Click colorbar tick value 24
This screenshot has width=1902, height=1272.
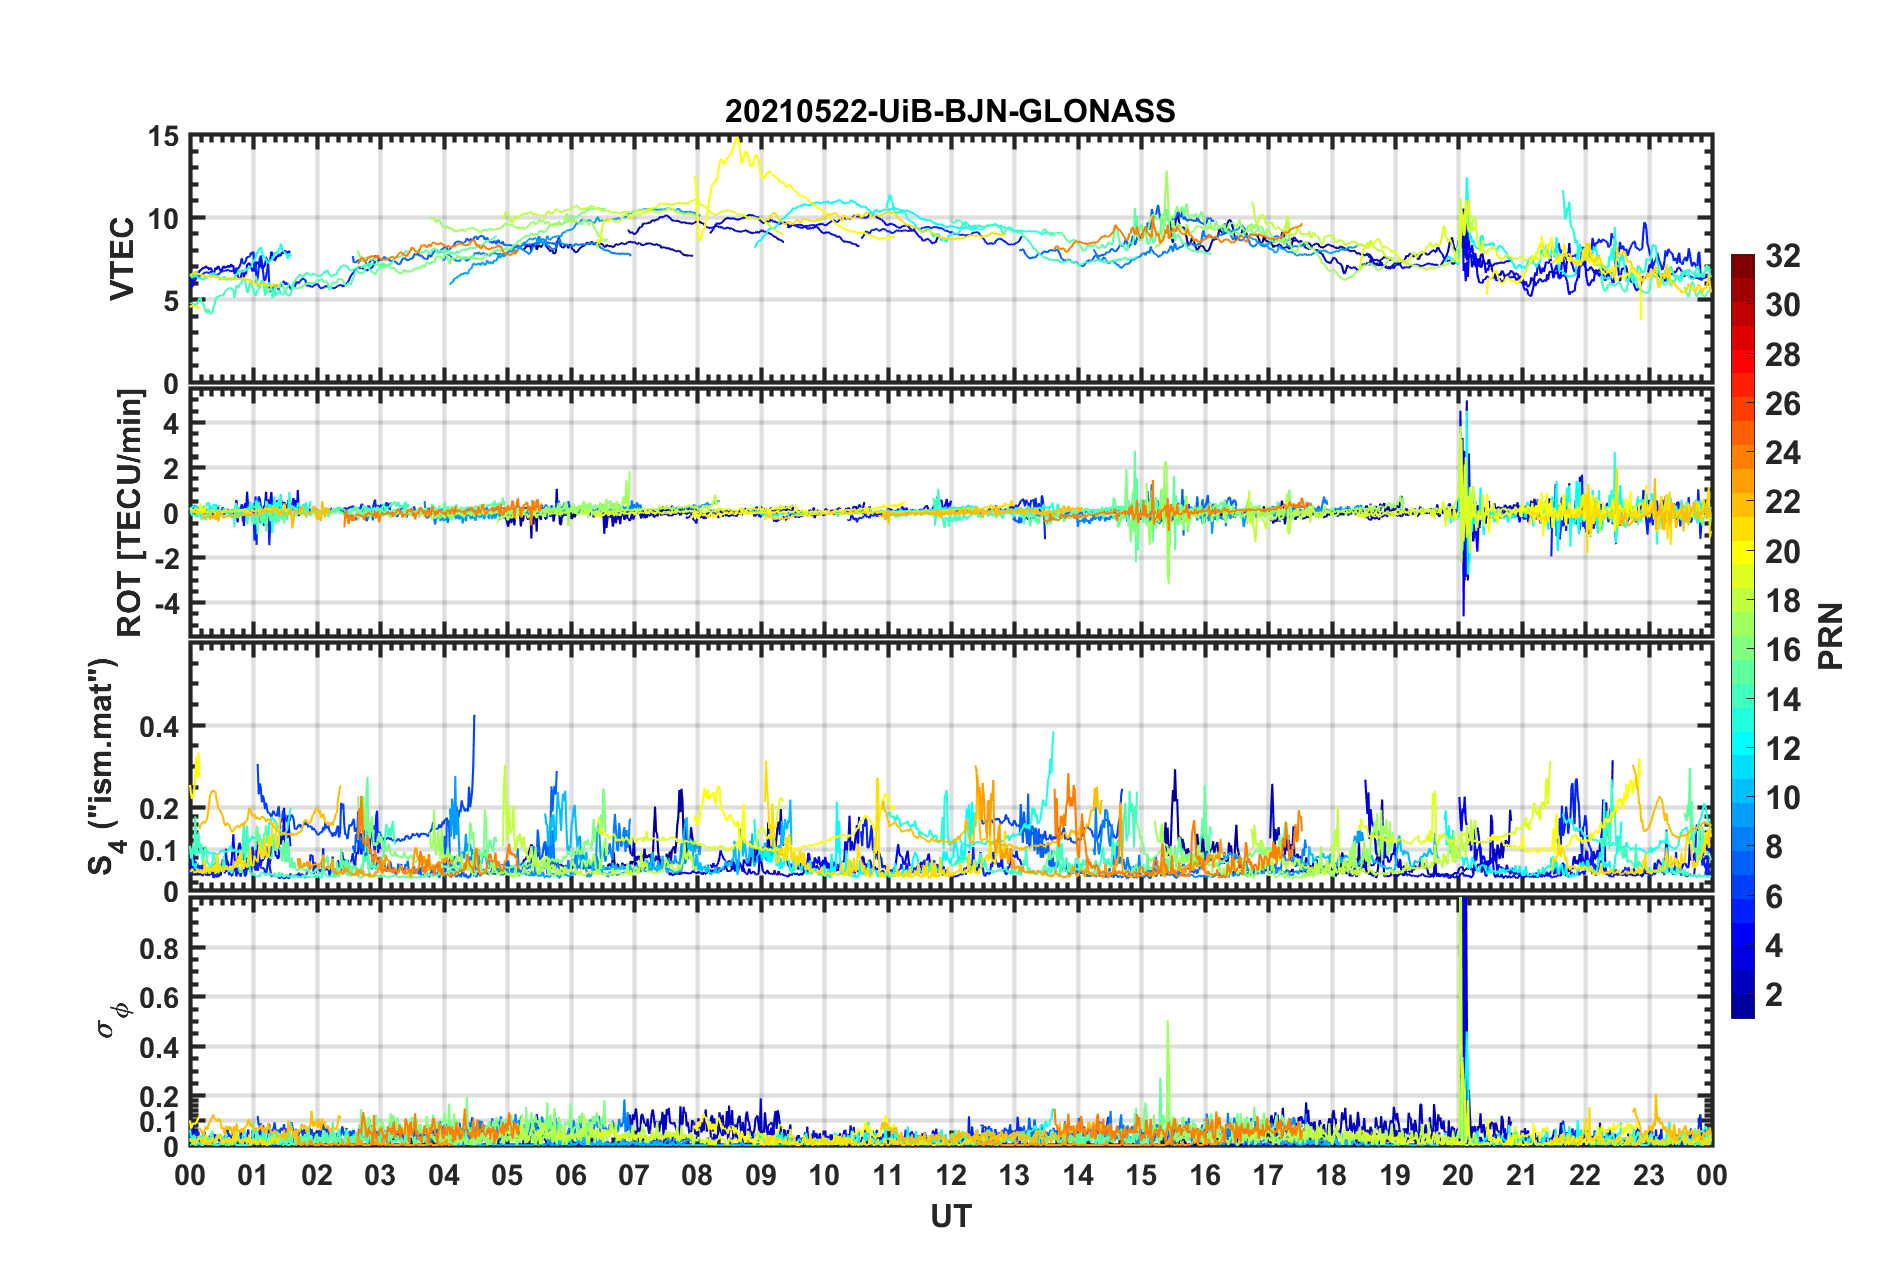[1782, 453]
